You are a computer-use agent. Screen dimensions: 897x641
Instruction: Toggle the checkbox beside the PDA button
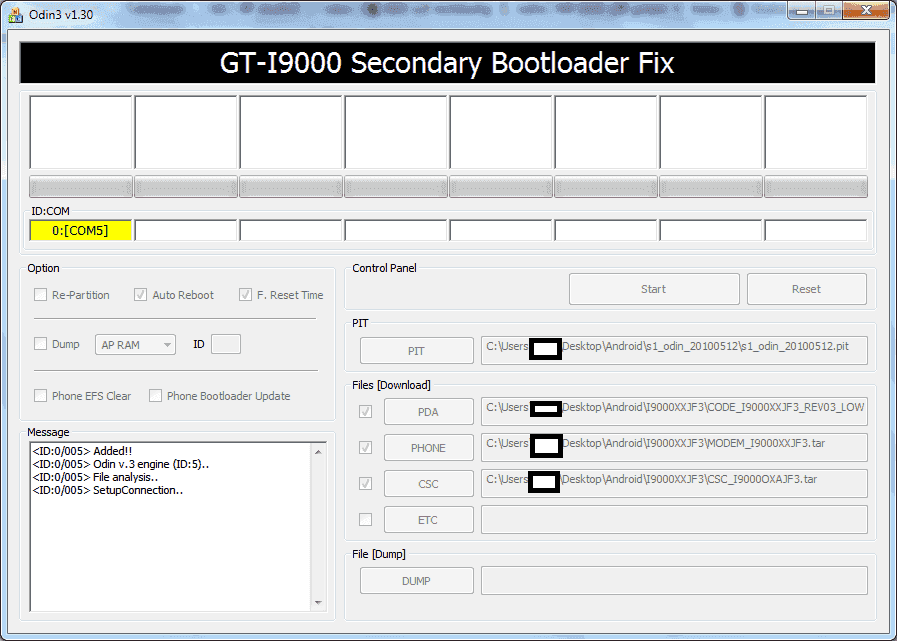click(x=365, y=411)
